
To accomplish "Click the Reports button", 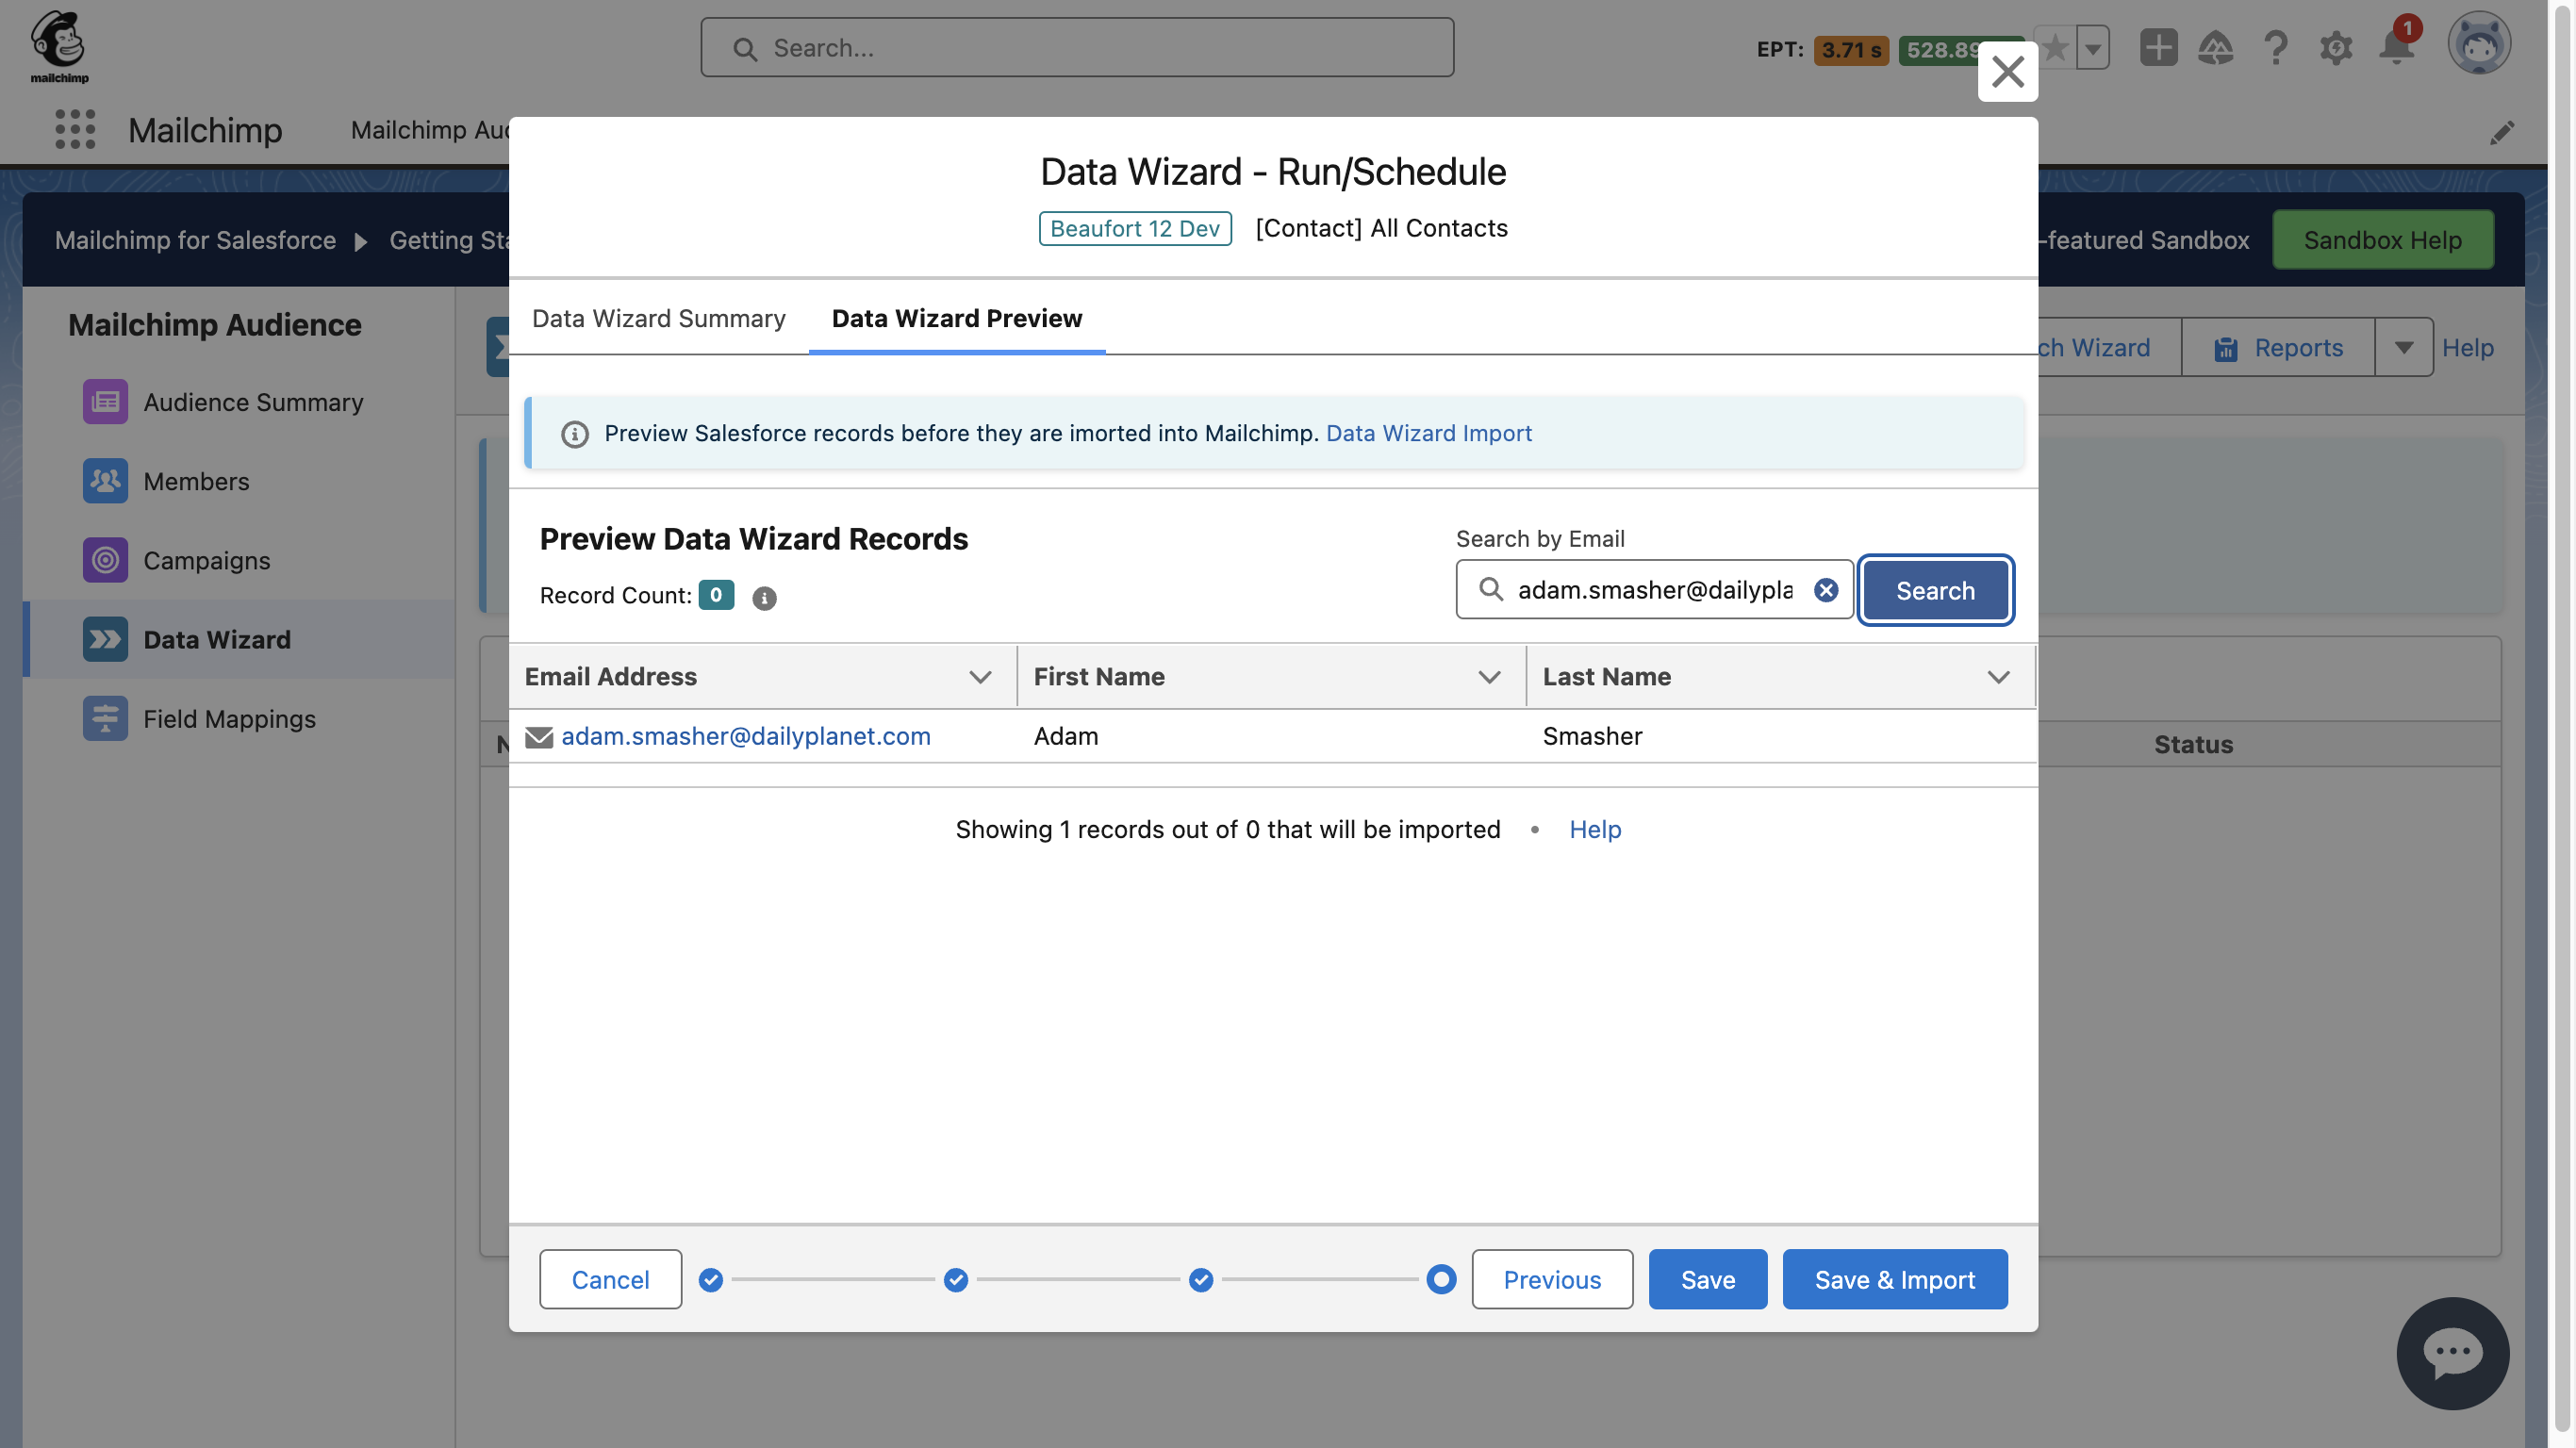I will 2278,347.
